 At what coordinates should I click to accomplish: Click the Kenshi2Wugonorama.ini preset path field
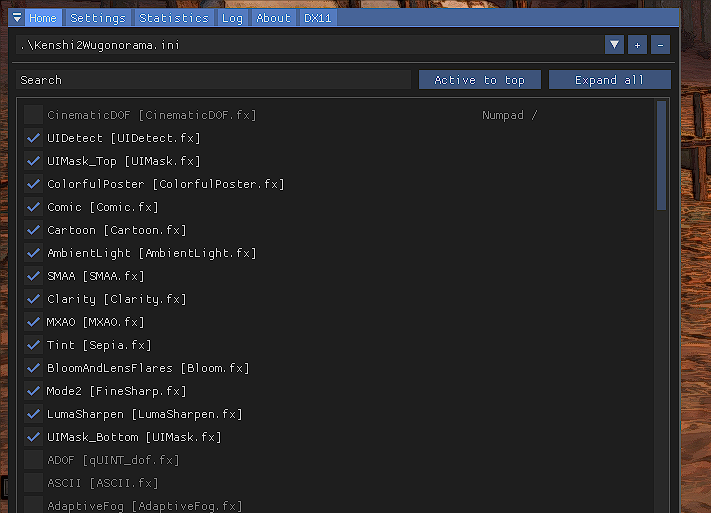pos(310,45)
